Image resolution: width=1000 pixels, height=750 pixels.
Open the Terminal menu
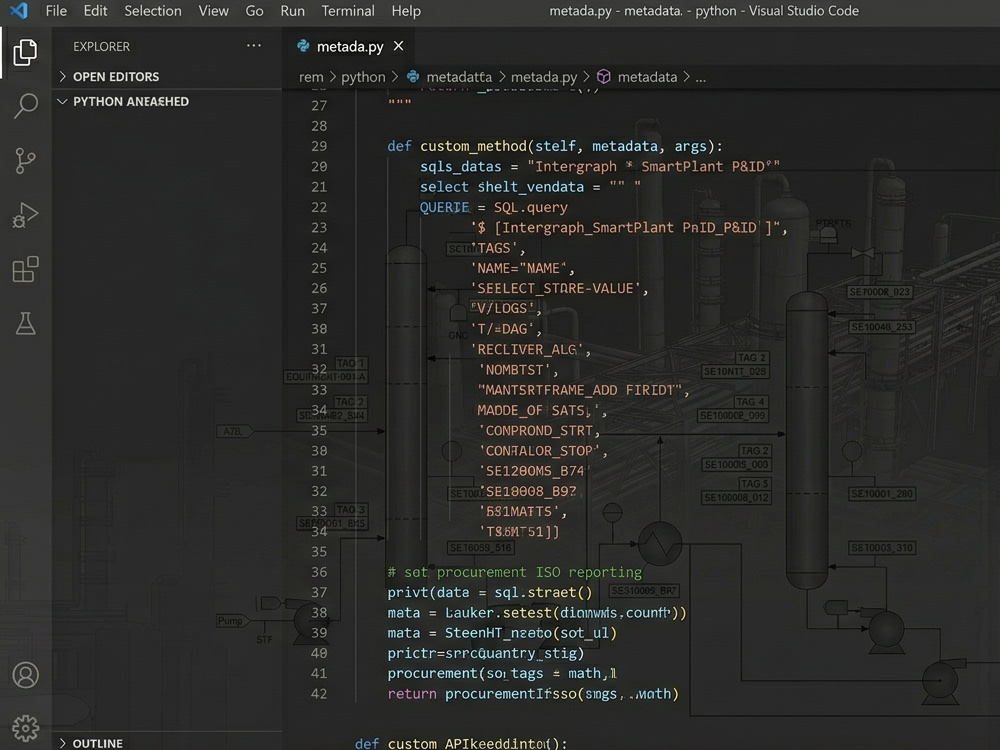[x=348, y=11]
